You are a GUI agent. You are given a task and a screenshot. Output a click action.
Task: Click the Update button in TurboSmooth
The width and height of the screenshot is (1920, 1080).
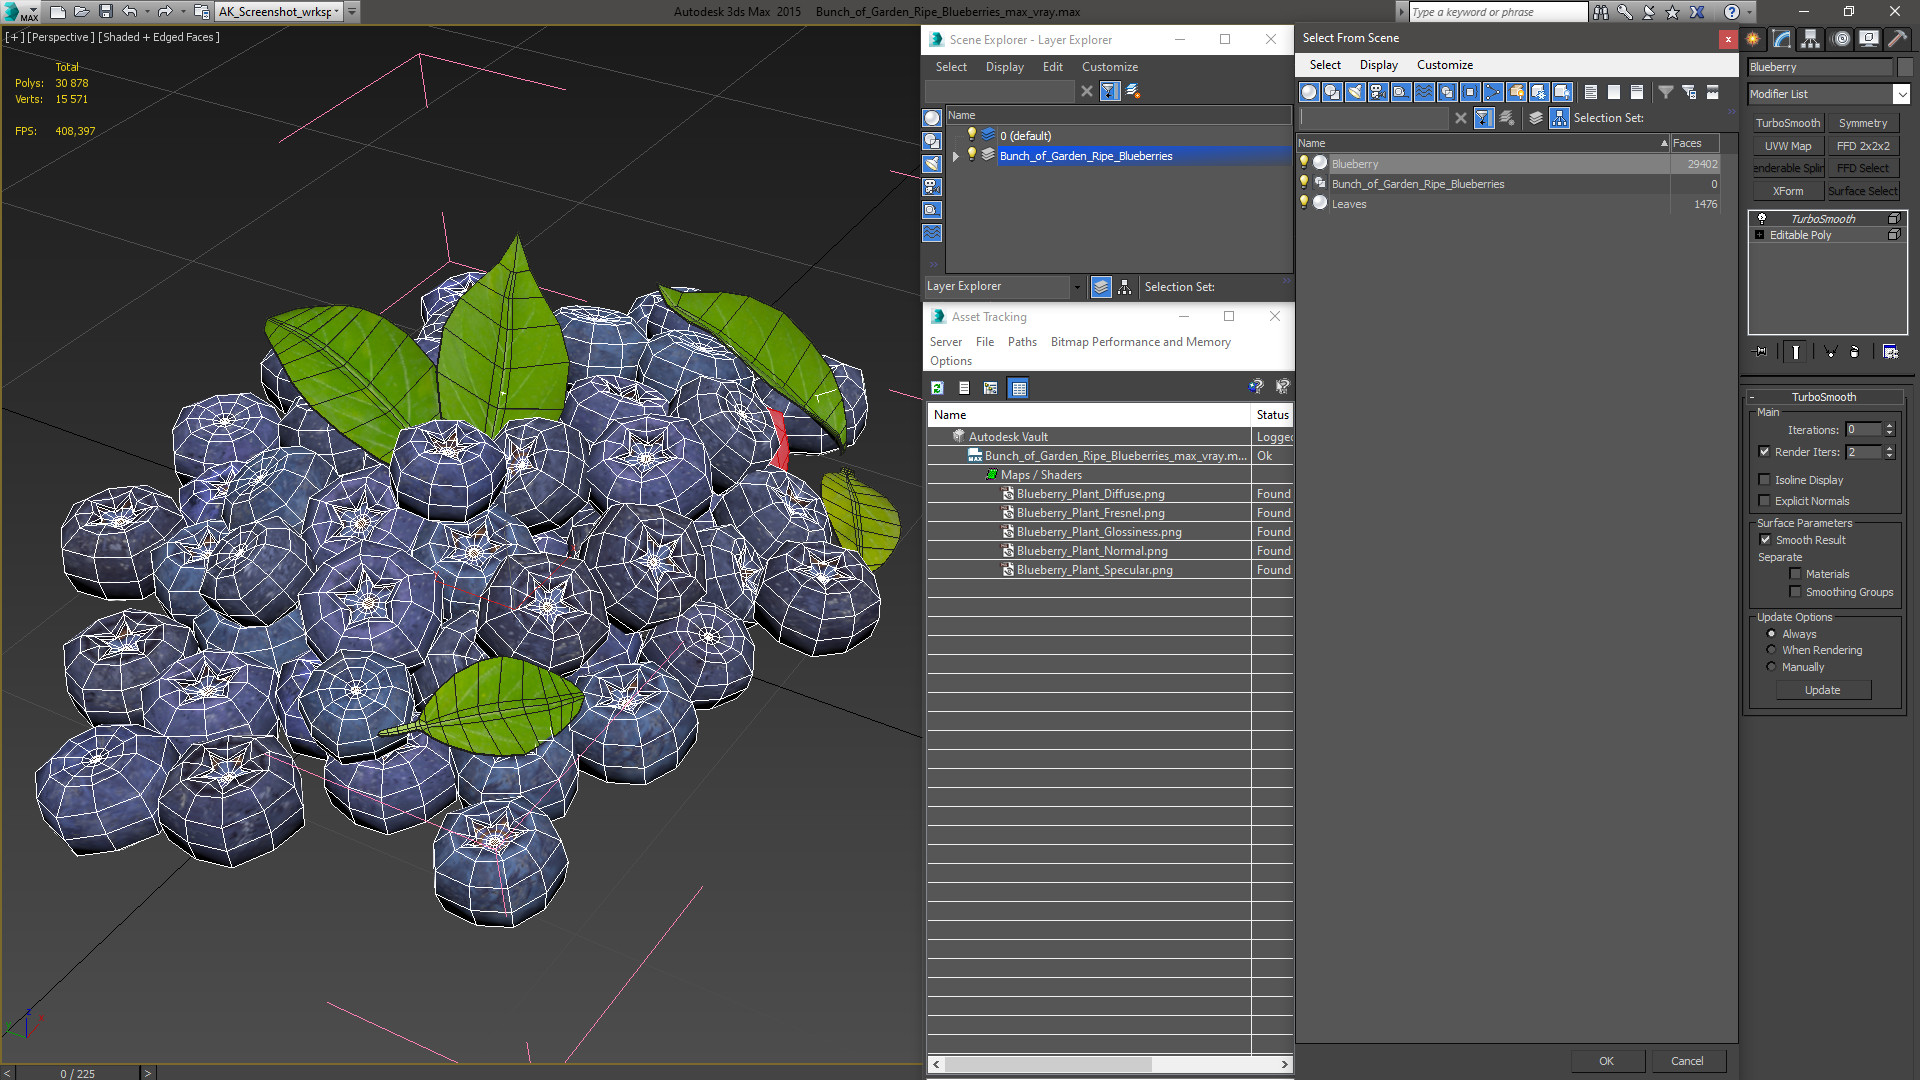1822,690
